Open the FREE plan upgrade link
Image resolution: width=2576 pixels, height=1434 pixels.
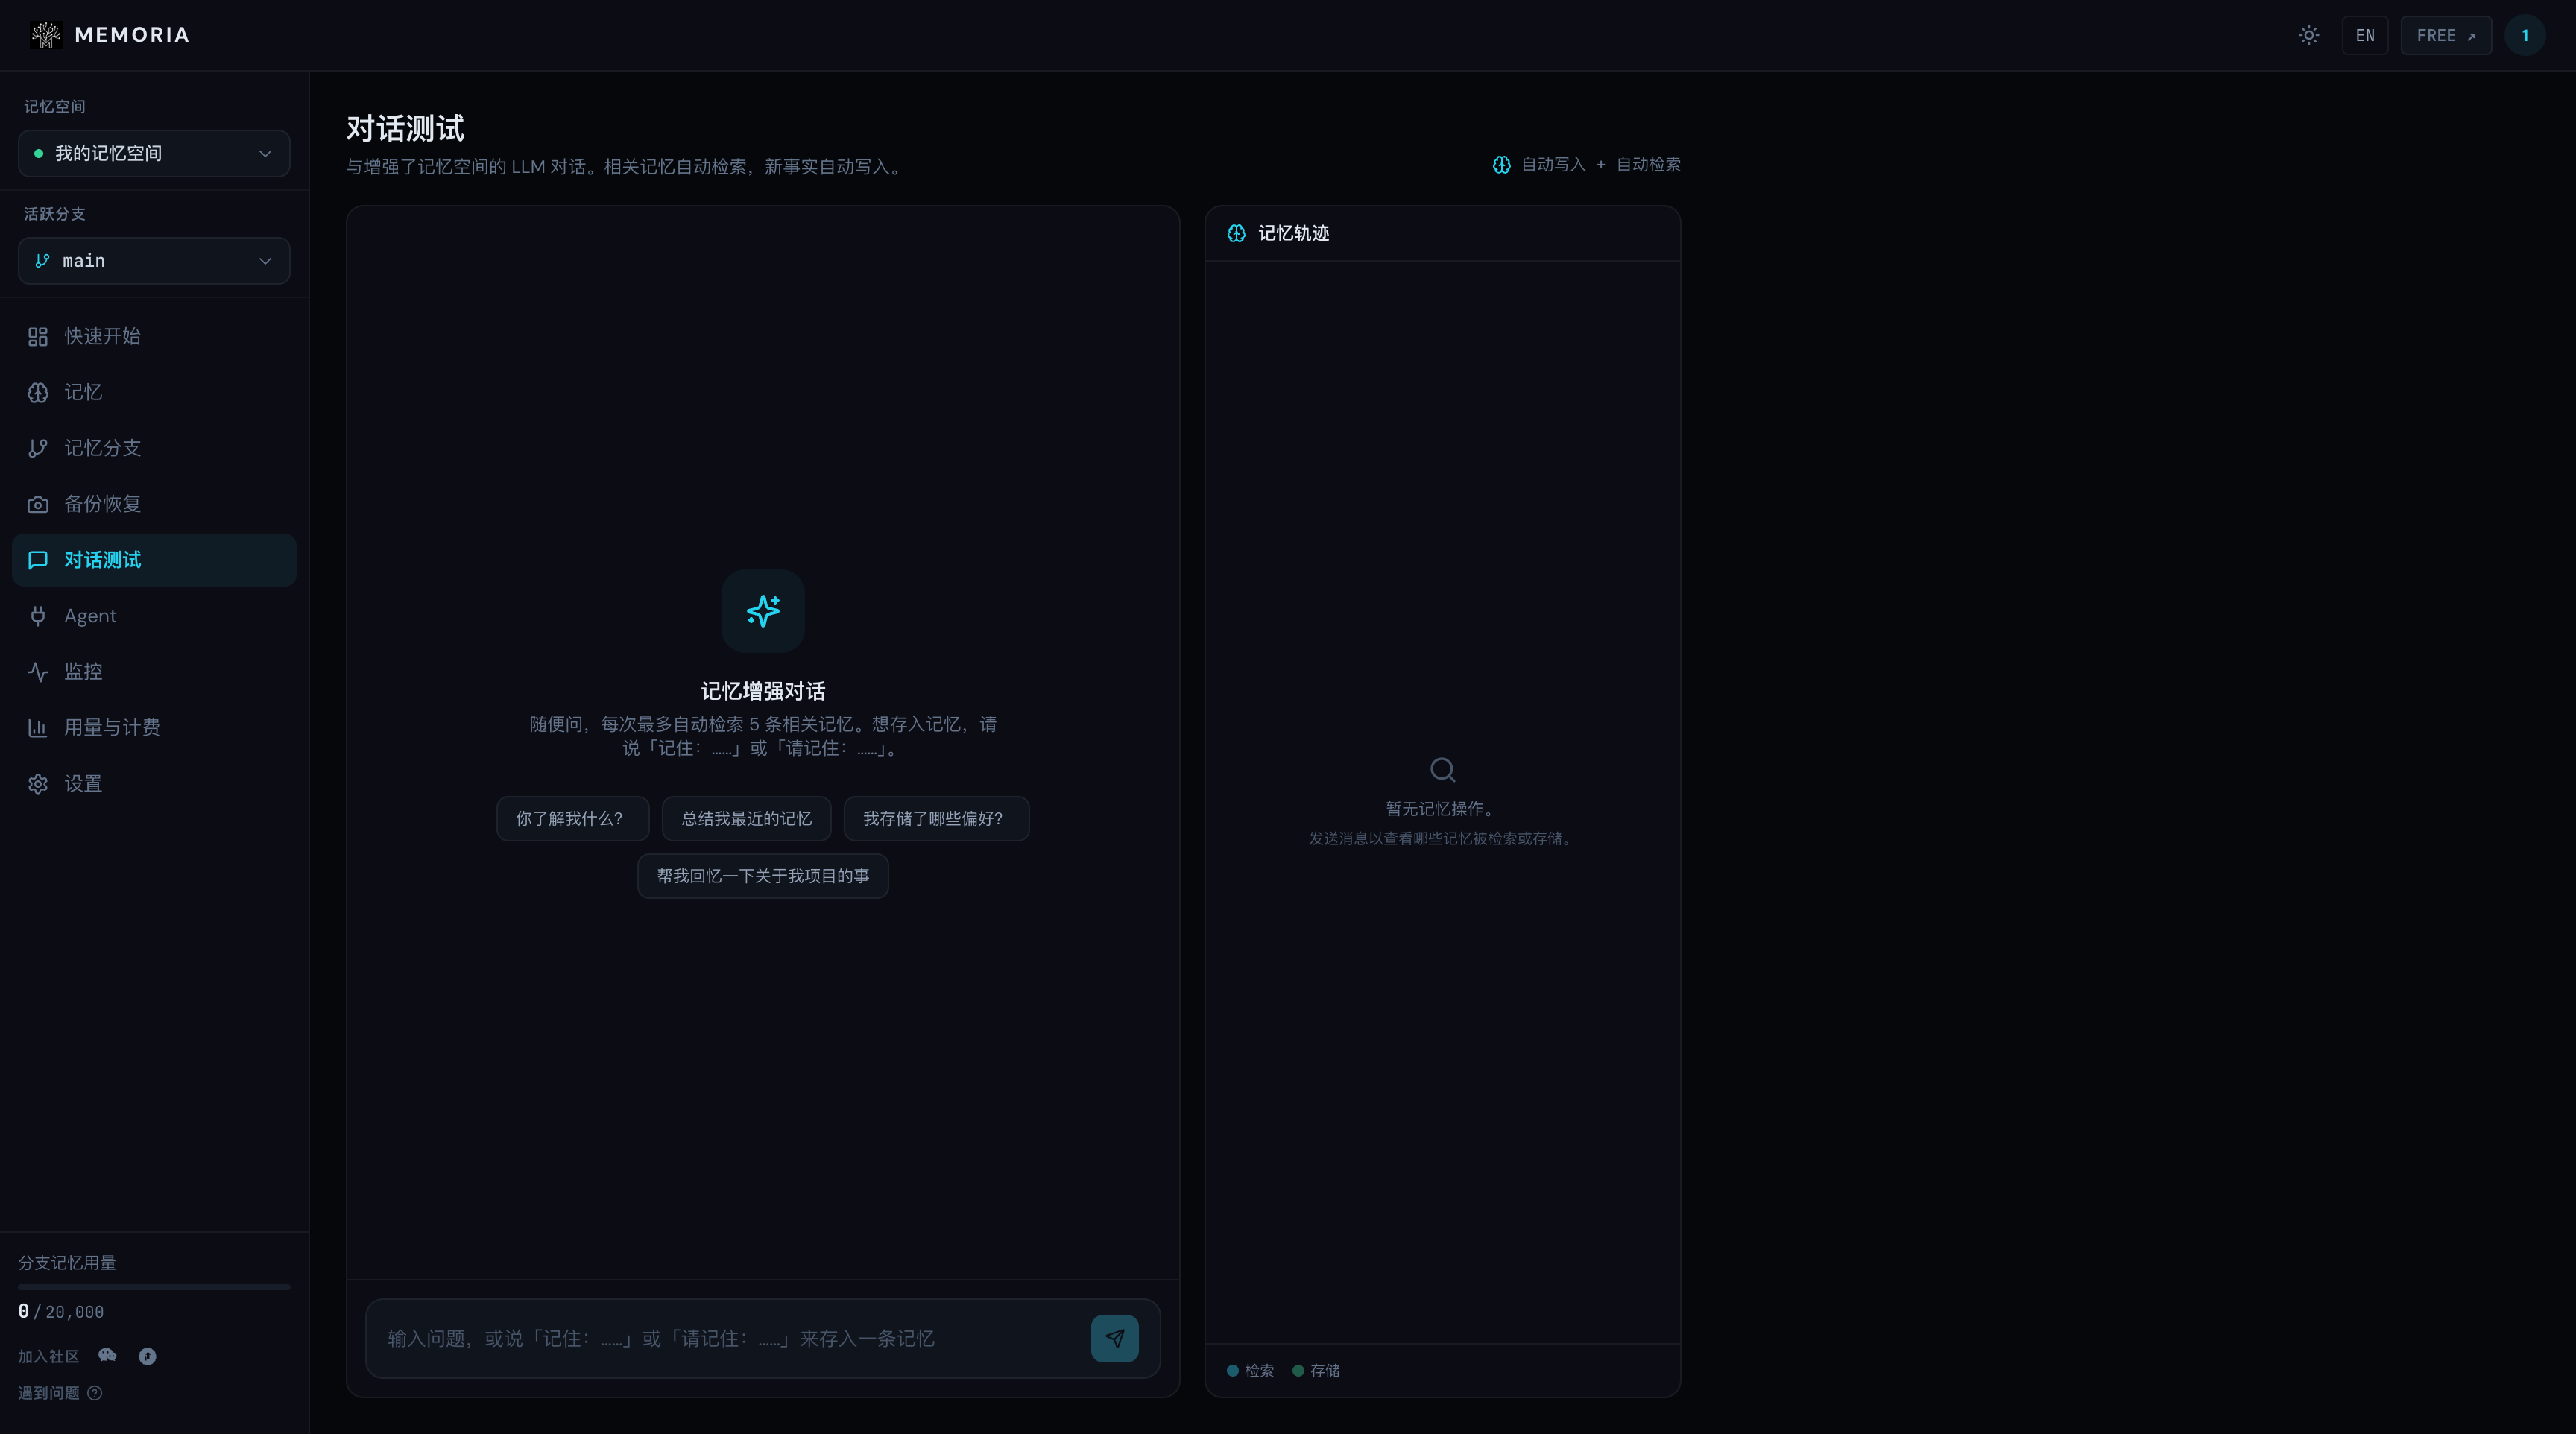(x=2445, y=35)
